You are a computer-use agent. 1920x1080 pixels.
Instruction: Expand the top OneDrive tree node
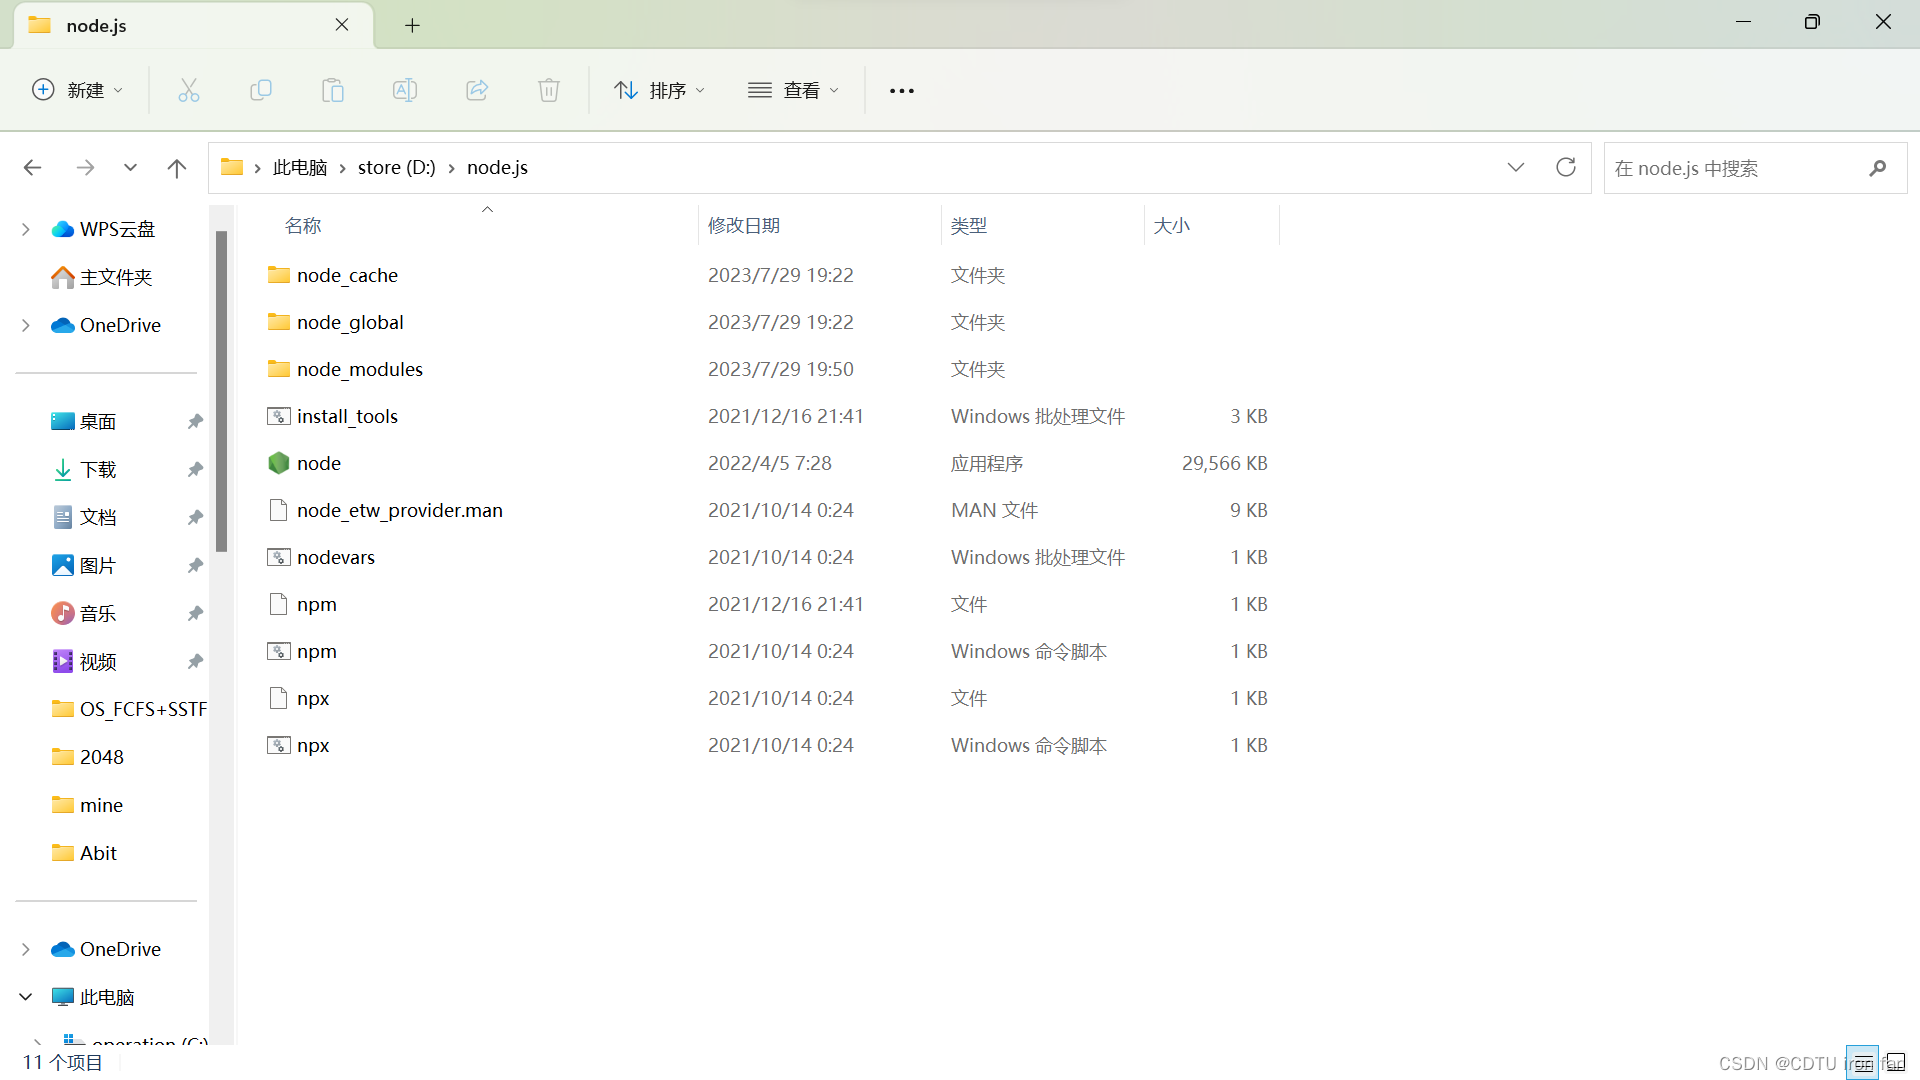pos(26,325)
